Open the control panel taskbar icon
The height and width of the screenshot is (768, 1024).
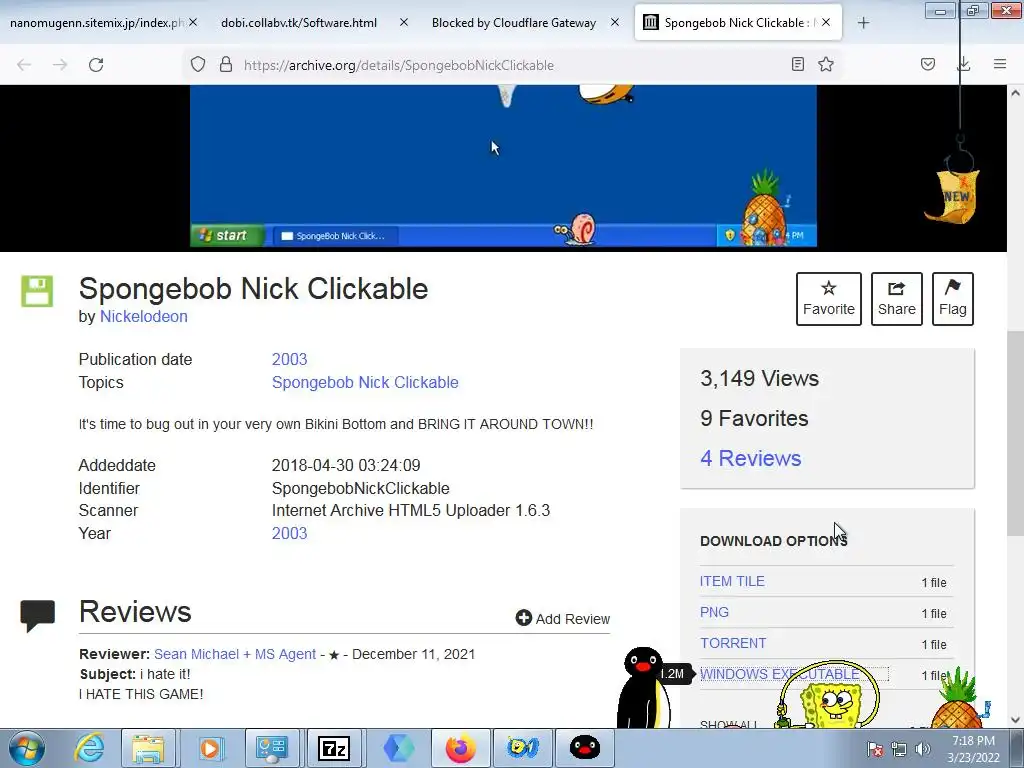272,748
